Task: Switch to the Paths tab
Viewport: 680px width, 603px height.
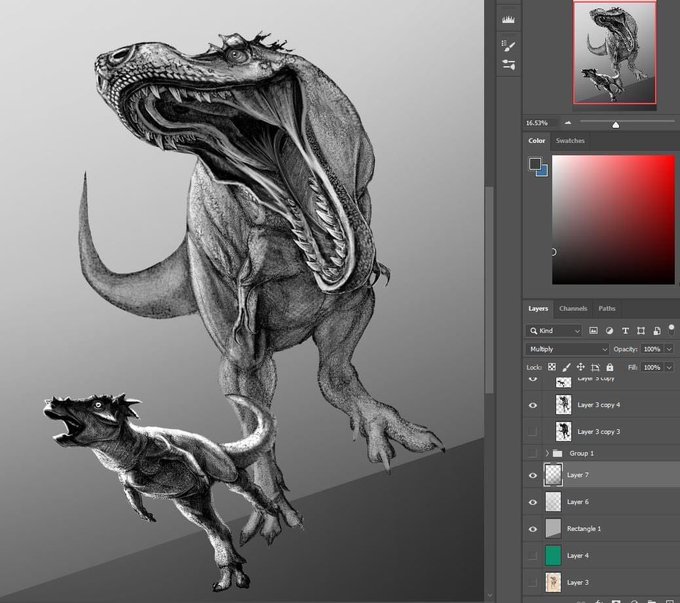Action: (607, 308)
